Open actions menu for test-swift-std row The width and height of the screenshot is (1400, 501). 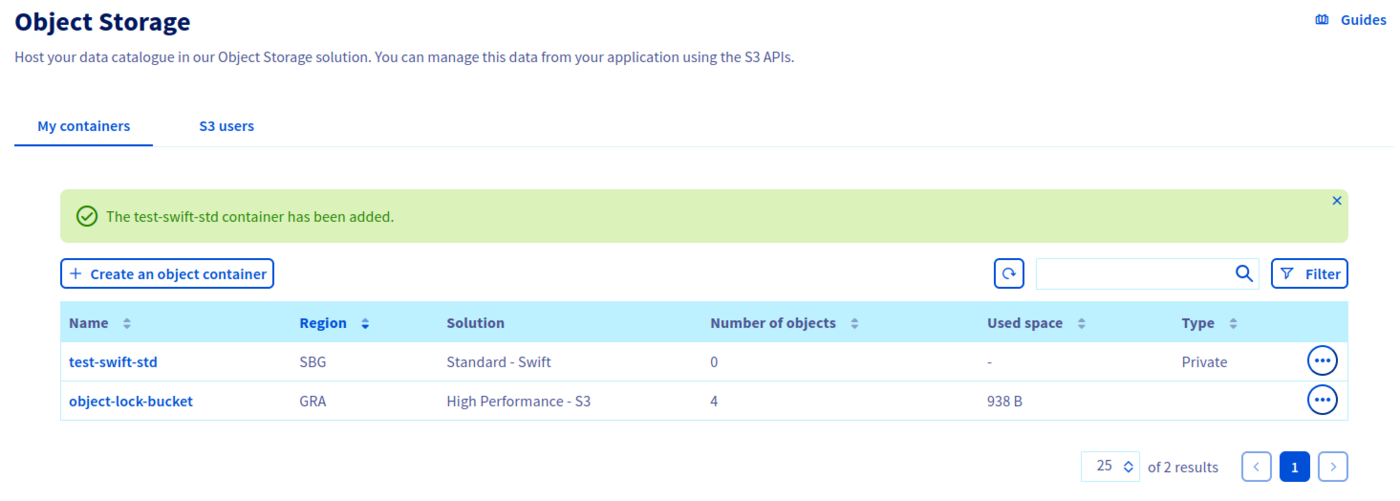click(1322, 361)
